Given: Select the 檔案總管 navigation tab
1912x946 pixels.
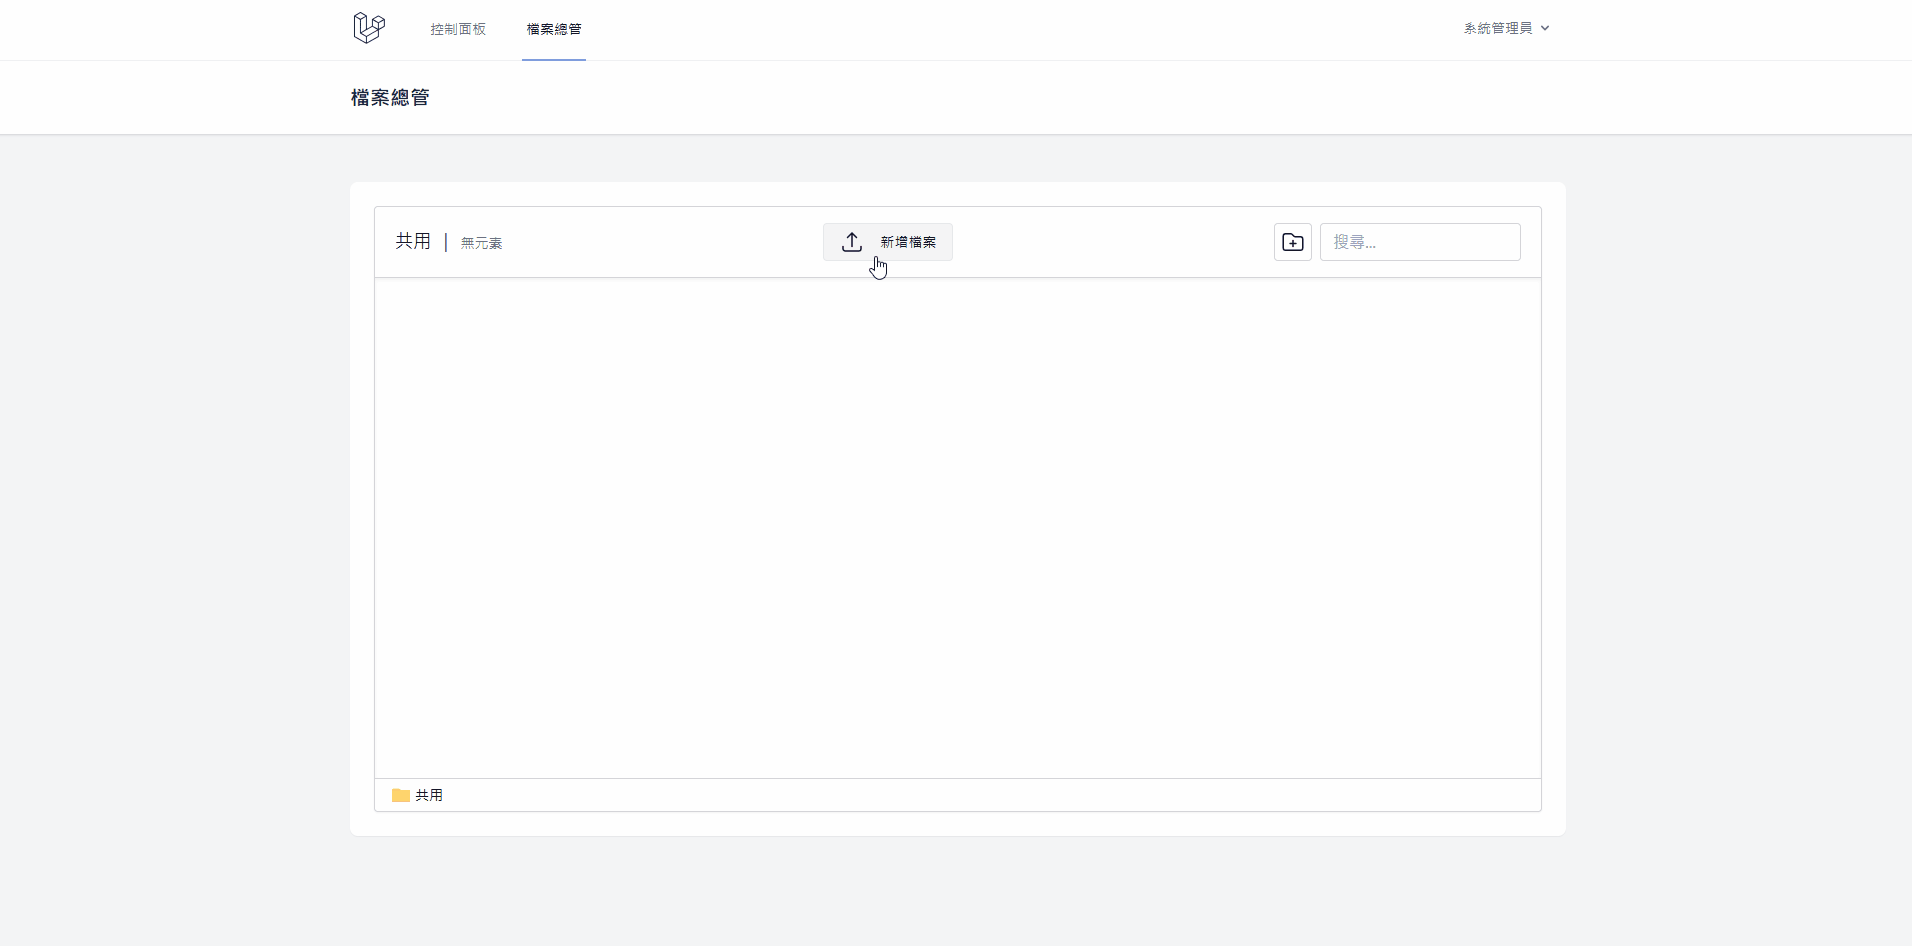Looking at the screenshot, I should [554, 29].
